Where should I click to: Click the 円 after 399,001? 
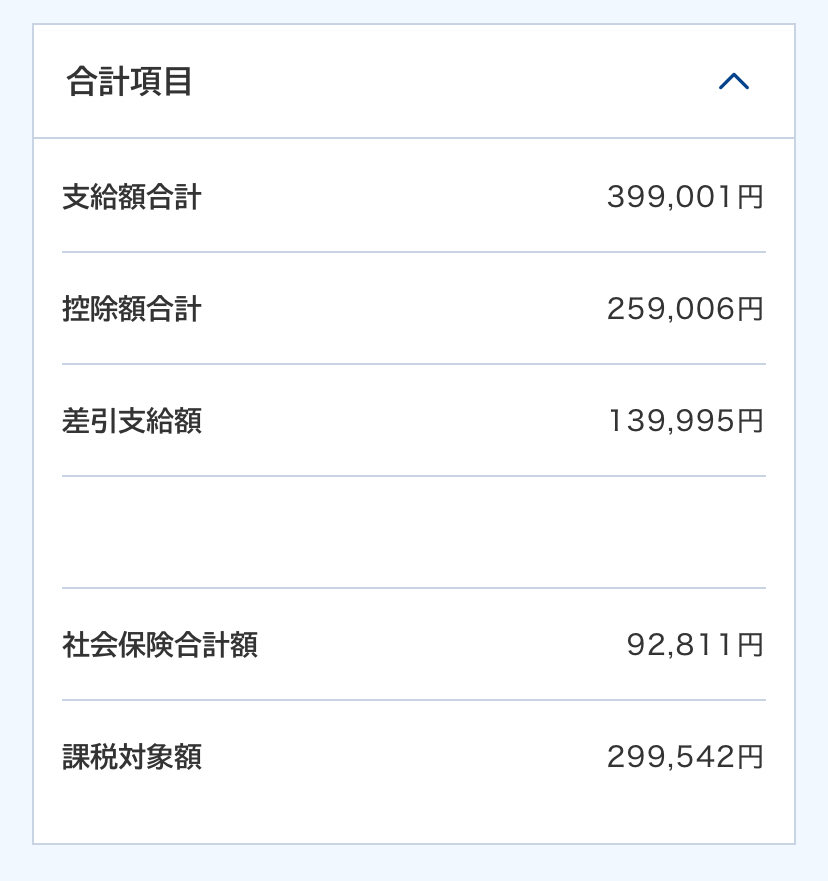tap(750, 197)
